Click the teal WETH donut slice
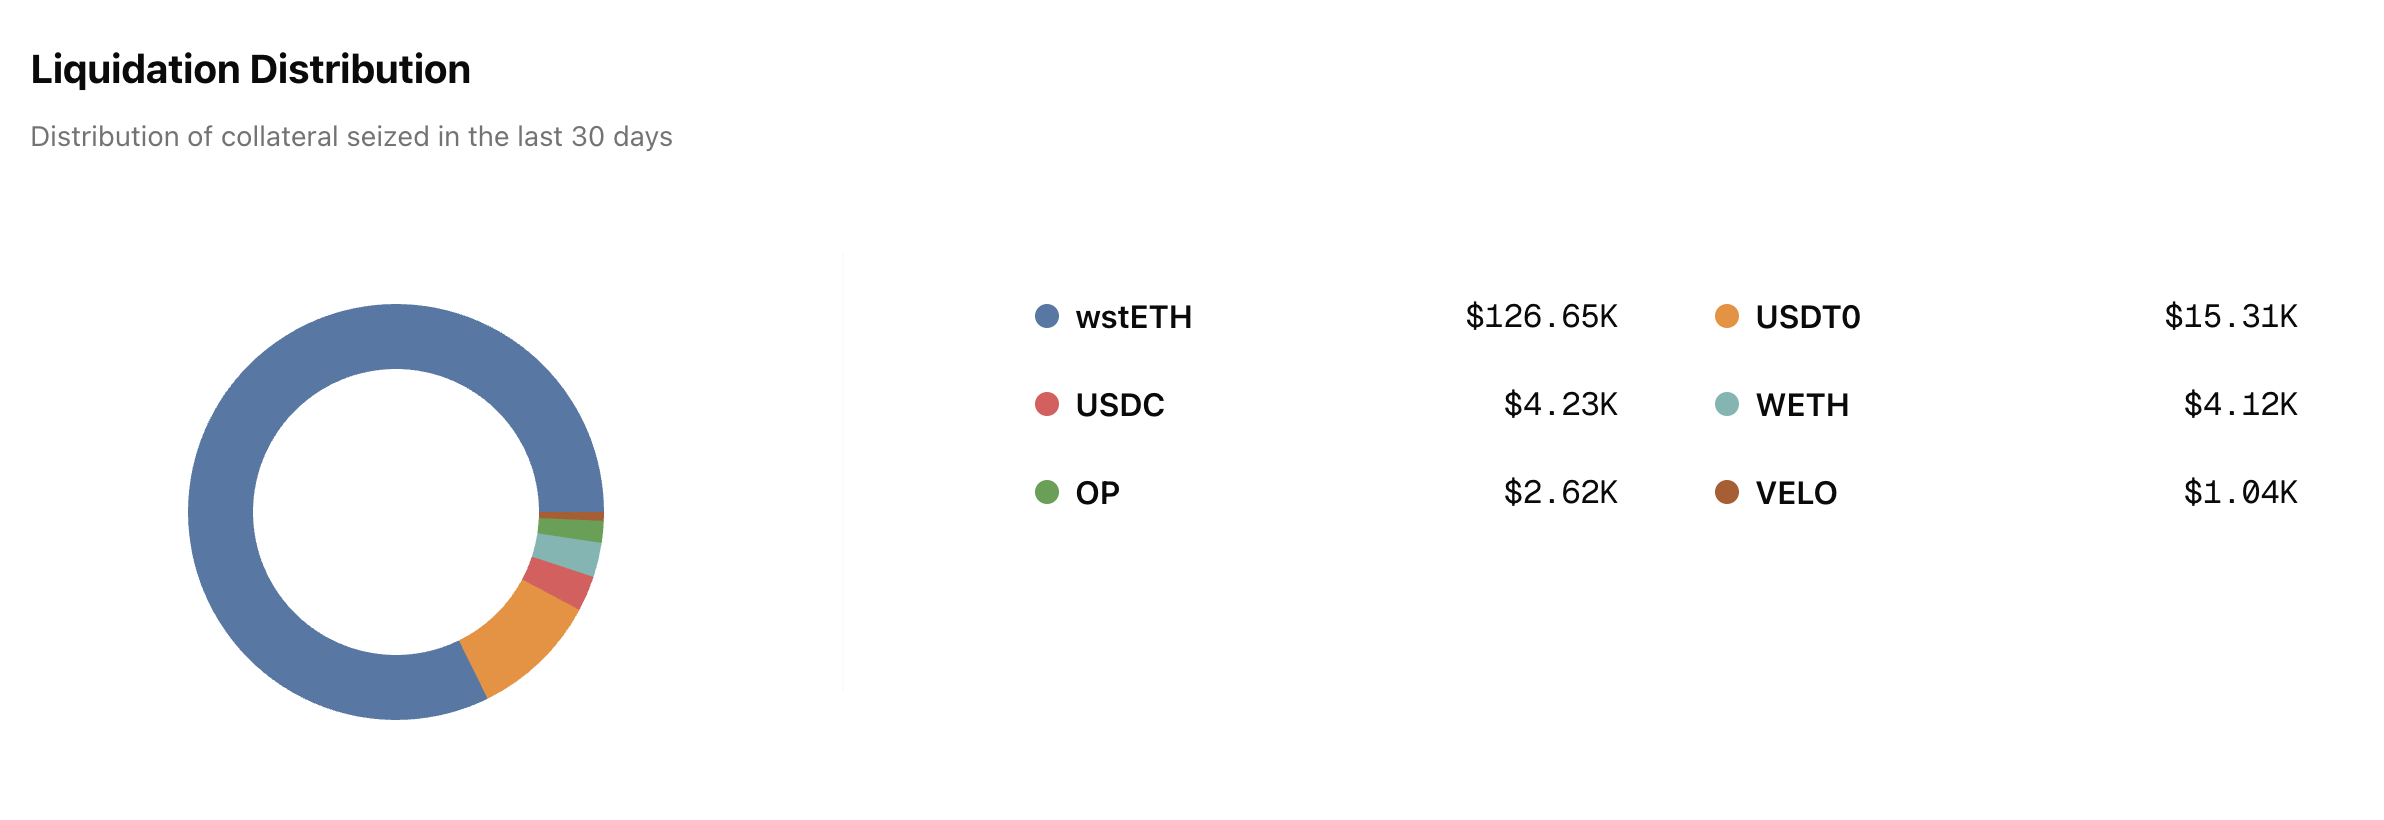Screen dimensions: 2384x820 (x=568, y=555)
